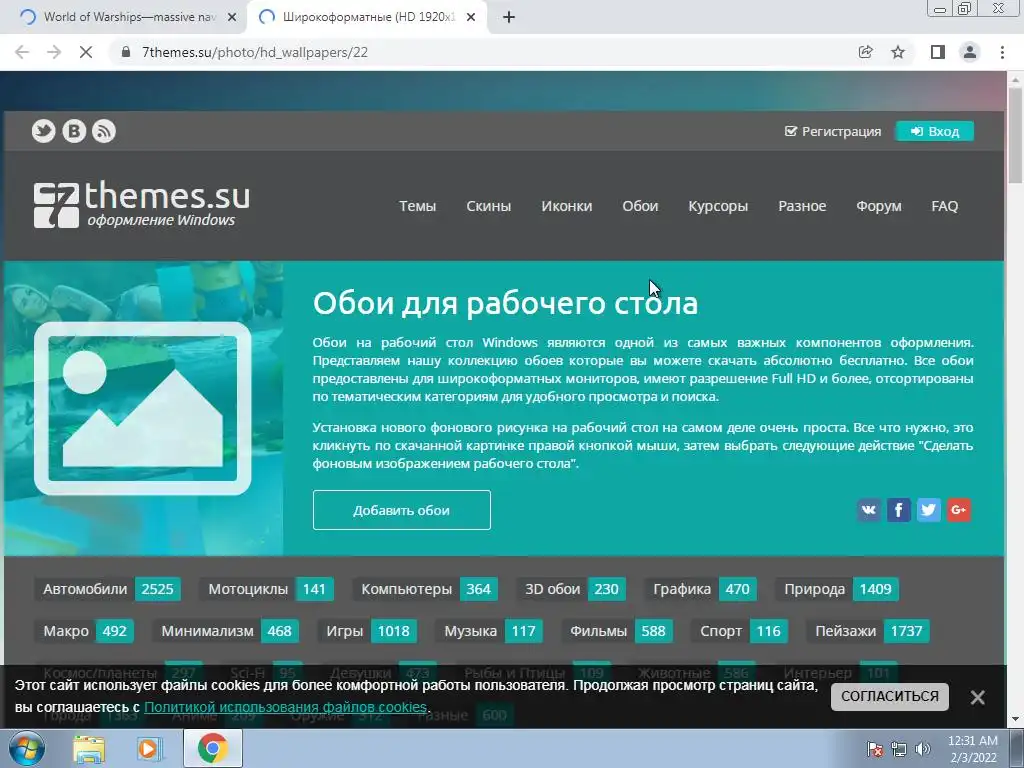Toggle Chrome side panel icon
1024x768 pixels.
938,52
